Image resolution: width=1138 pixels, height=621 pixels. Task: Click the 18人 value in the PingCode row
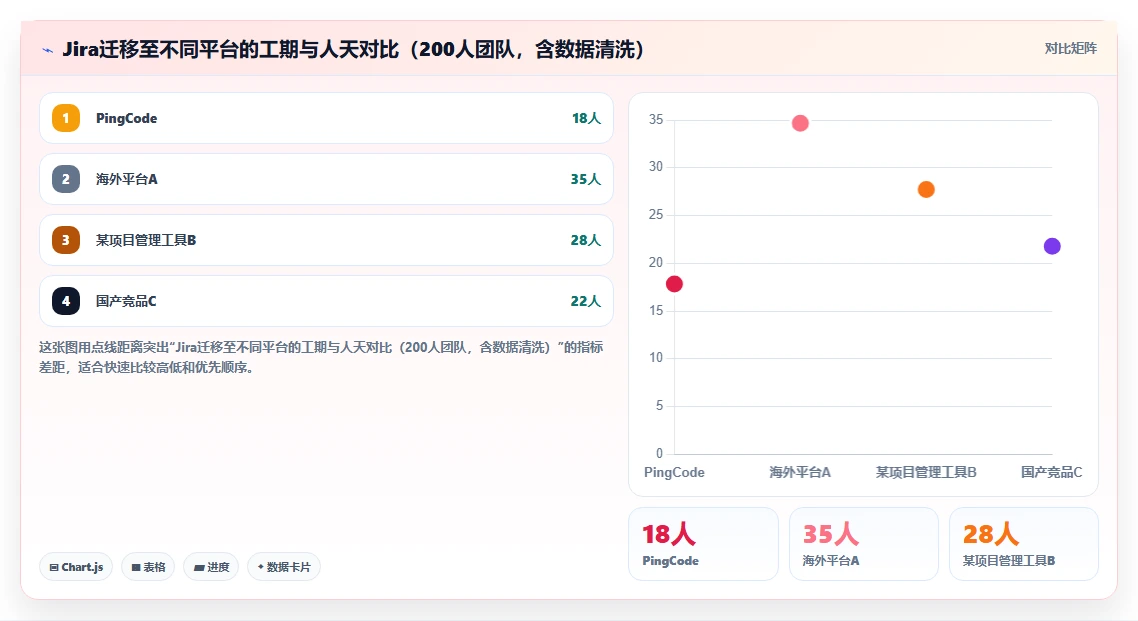pos(586,118)
